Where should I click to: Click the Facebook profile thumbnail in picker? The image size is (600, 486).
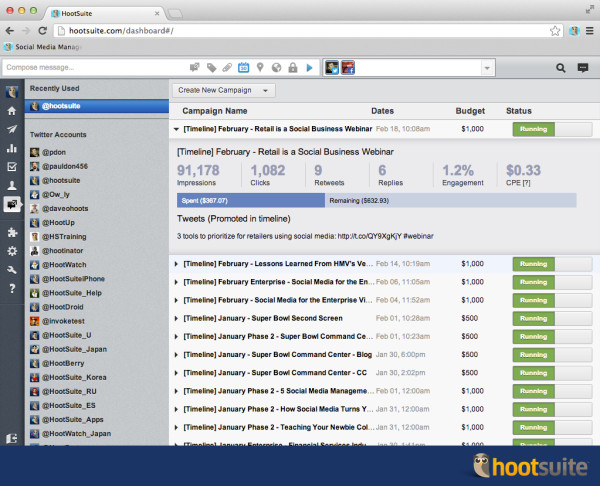(348, 68)
